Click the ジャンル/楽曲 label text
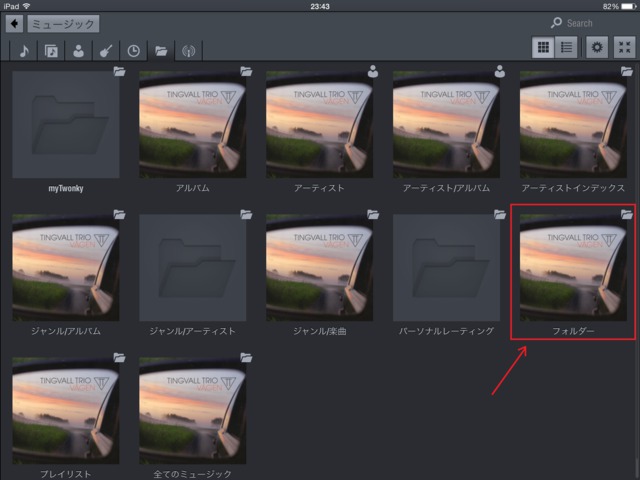Viewport: 640px width, 480px height. (x=320, y=331)
